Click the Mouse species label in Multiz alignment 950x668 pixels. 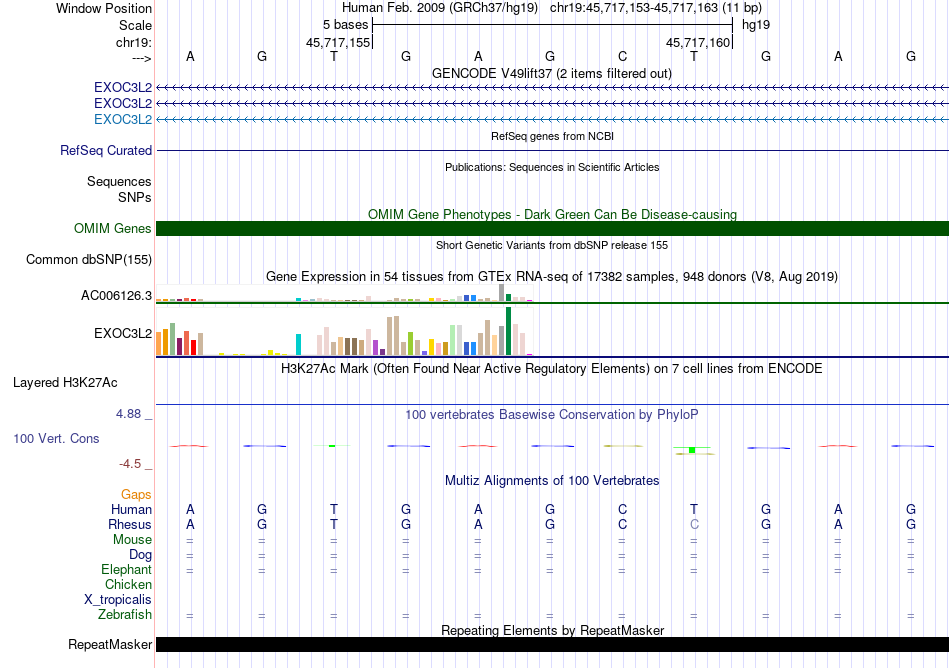(x=132, y=540)
